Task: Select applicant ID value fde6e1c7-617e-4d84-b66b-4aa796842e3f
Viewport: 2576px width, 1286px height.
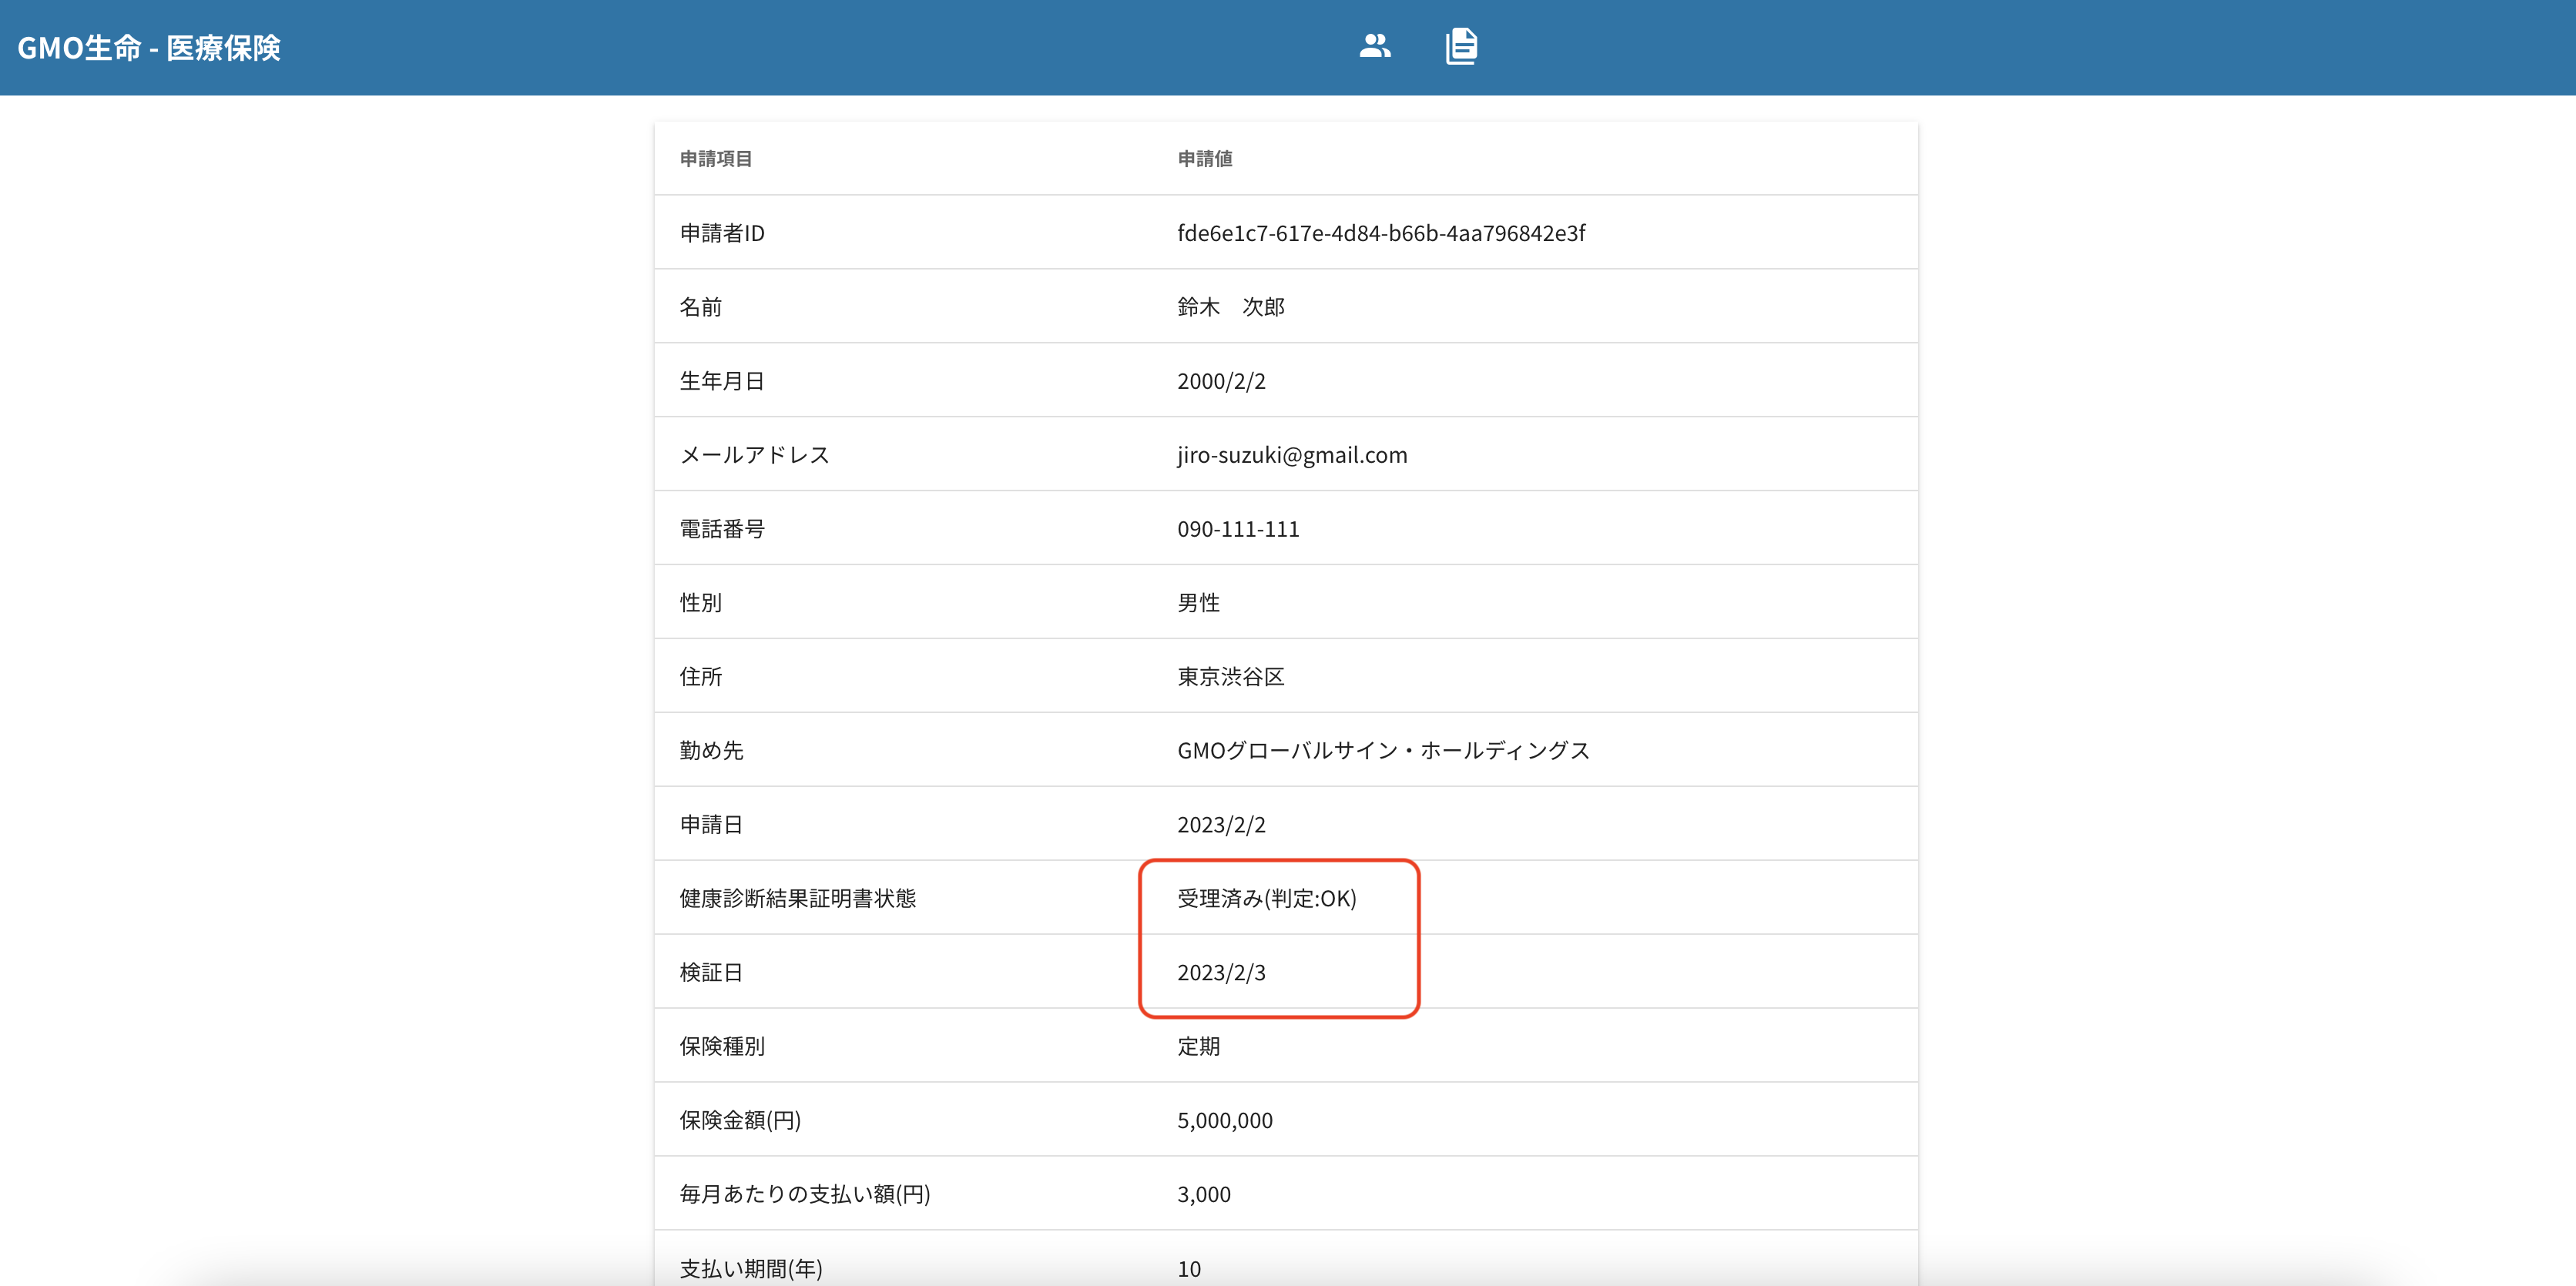Action: pos(1381,232)
